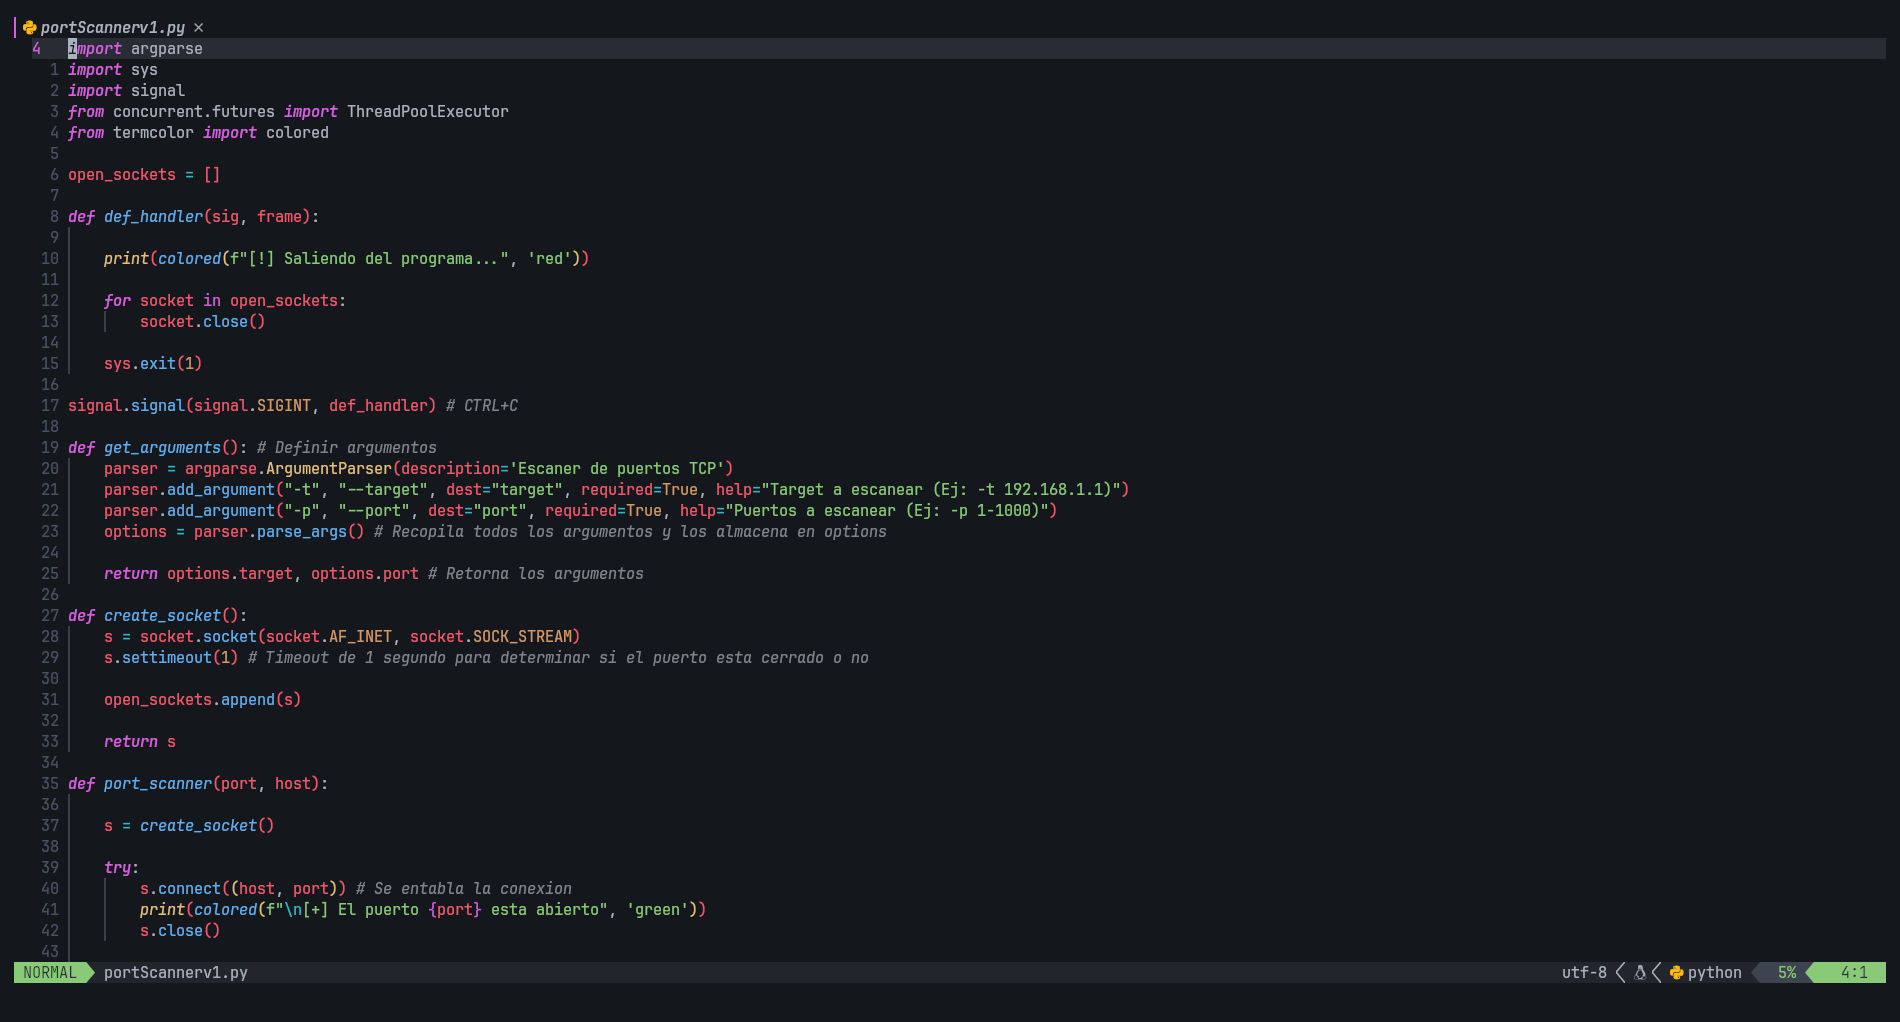Screen dimensions: 1900x1022
Task: Click the 'import sys' line
Action: pyautogui.click(x=113, y=69)
